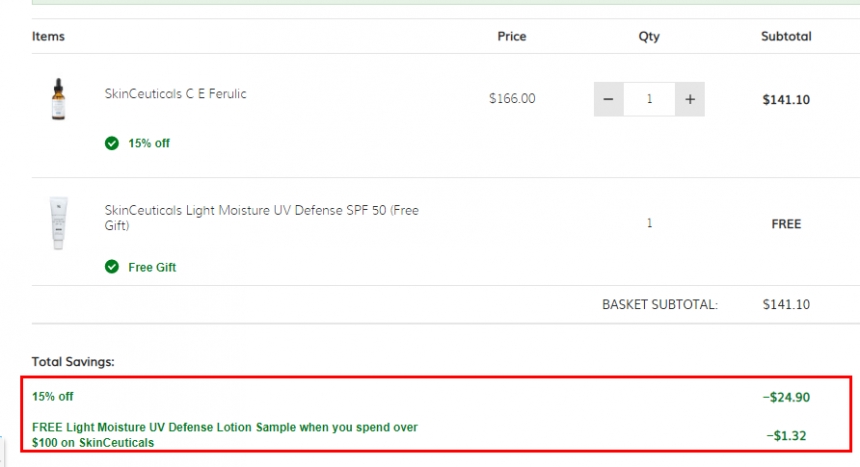Click the $166.00 price of C E Ferulic
The width and height of the screenshot is (860, 467).
click(512, 99)
